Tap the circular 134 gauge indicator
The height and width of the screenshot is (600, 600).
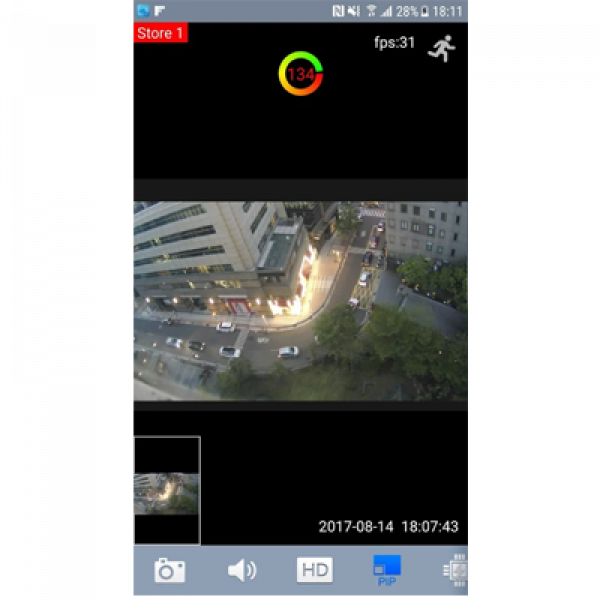(301, 73)
